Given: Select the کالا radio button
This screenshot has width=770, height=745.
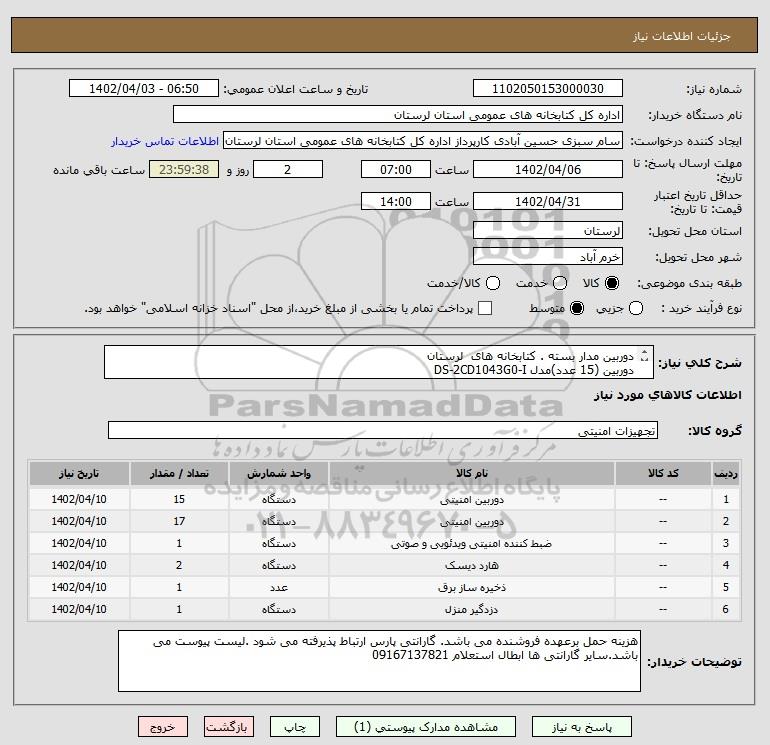Looking at the screenshot, I should pyautogui.click(x=612, y=283).
